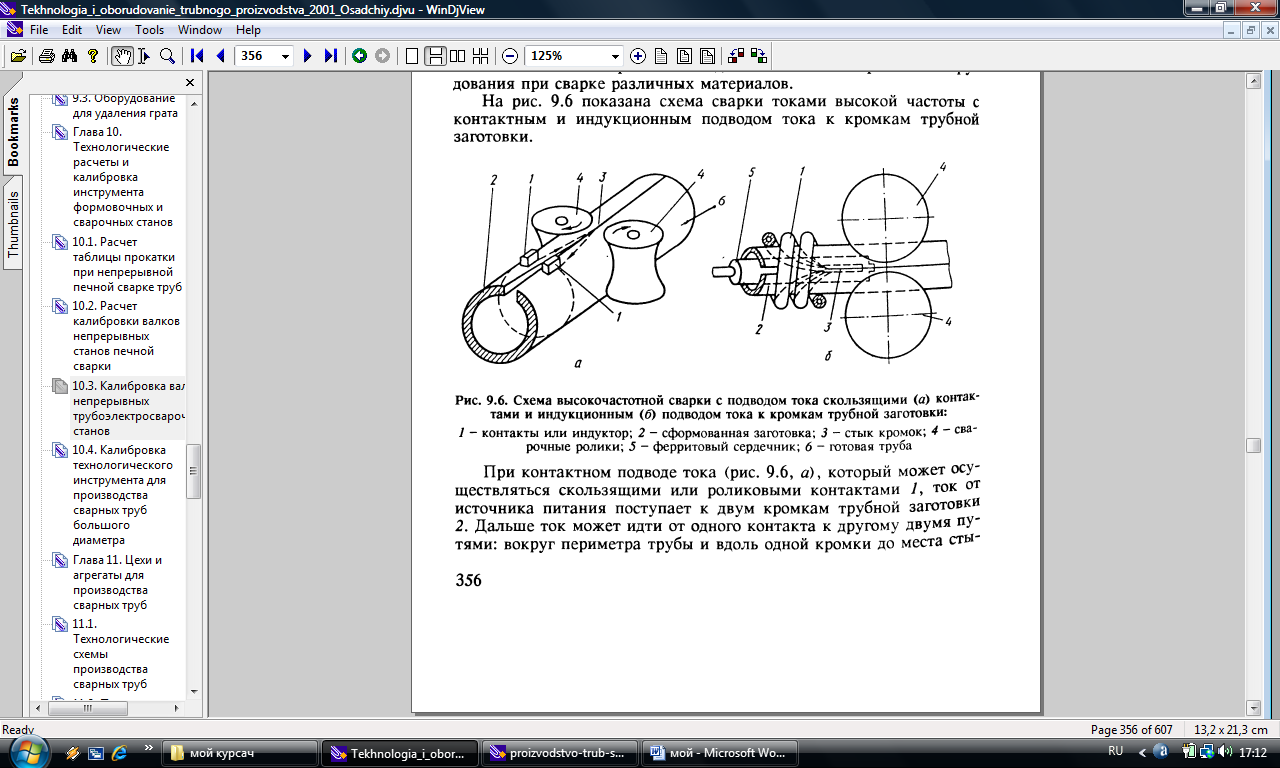Viewport: 1280px width, 768px height.
Task: Open the File menu
Action: pyautogui.click(x=39, y=30)
